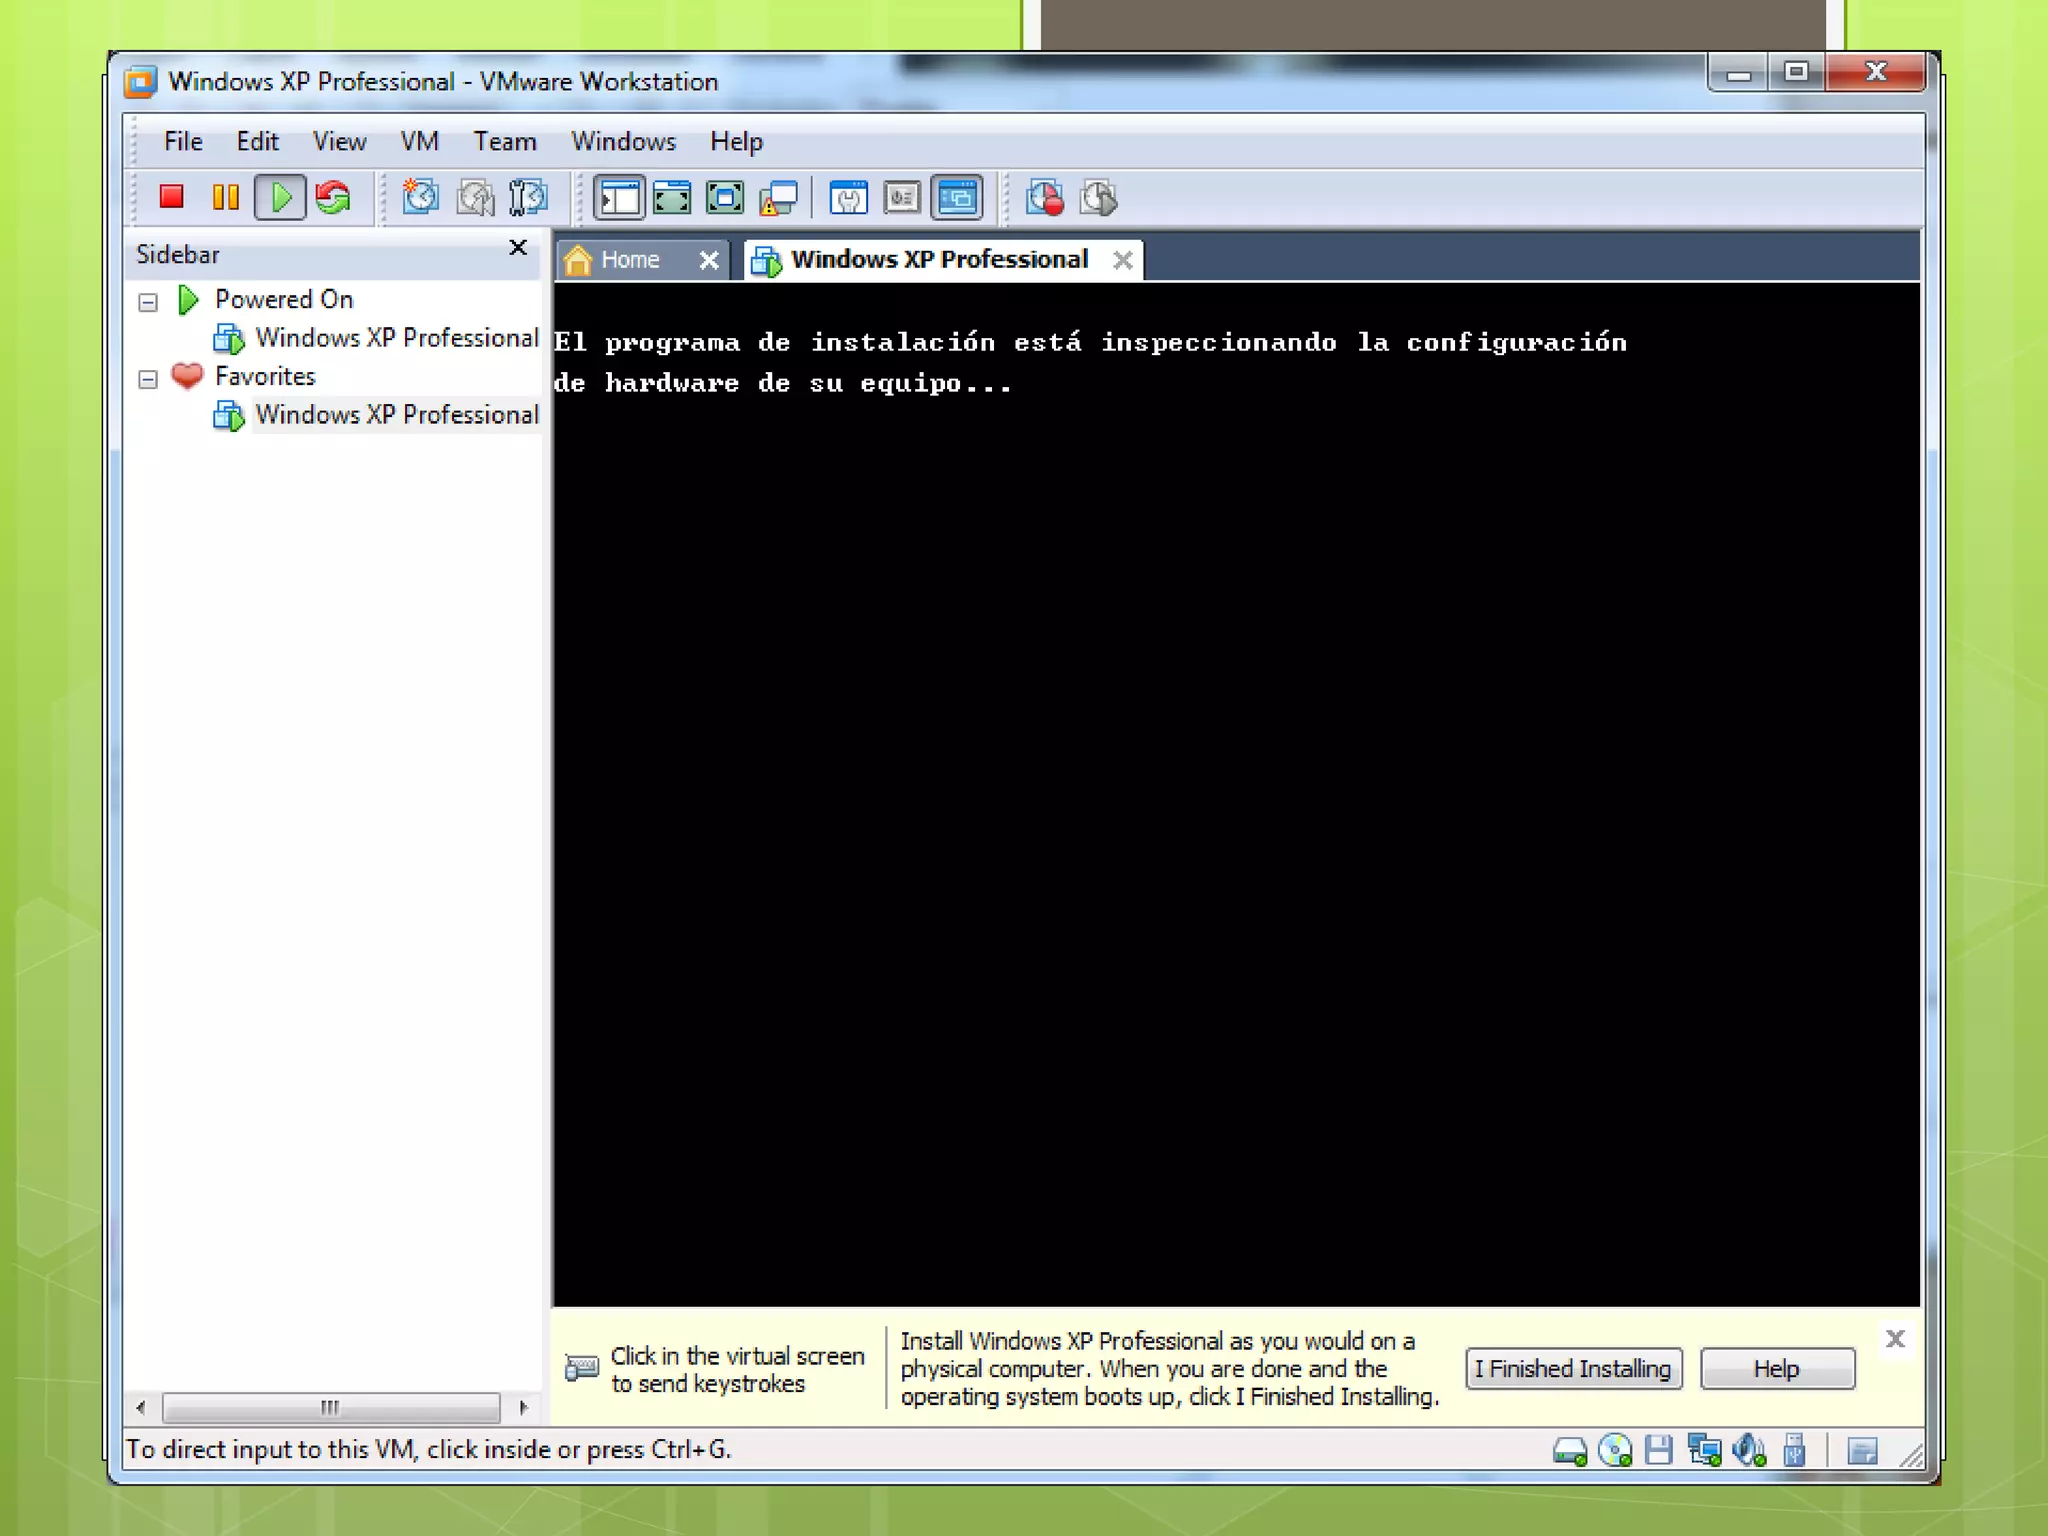This screenshot has width=2048, height=1536.
Task: Enter full screen mode icon
Action: [x=724, y=197]
